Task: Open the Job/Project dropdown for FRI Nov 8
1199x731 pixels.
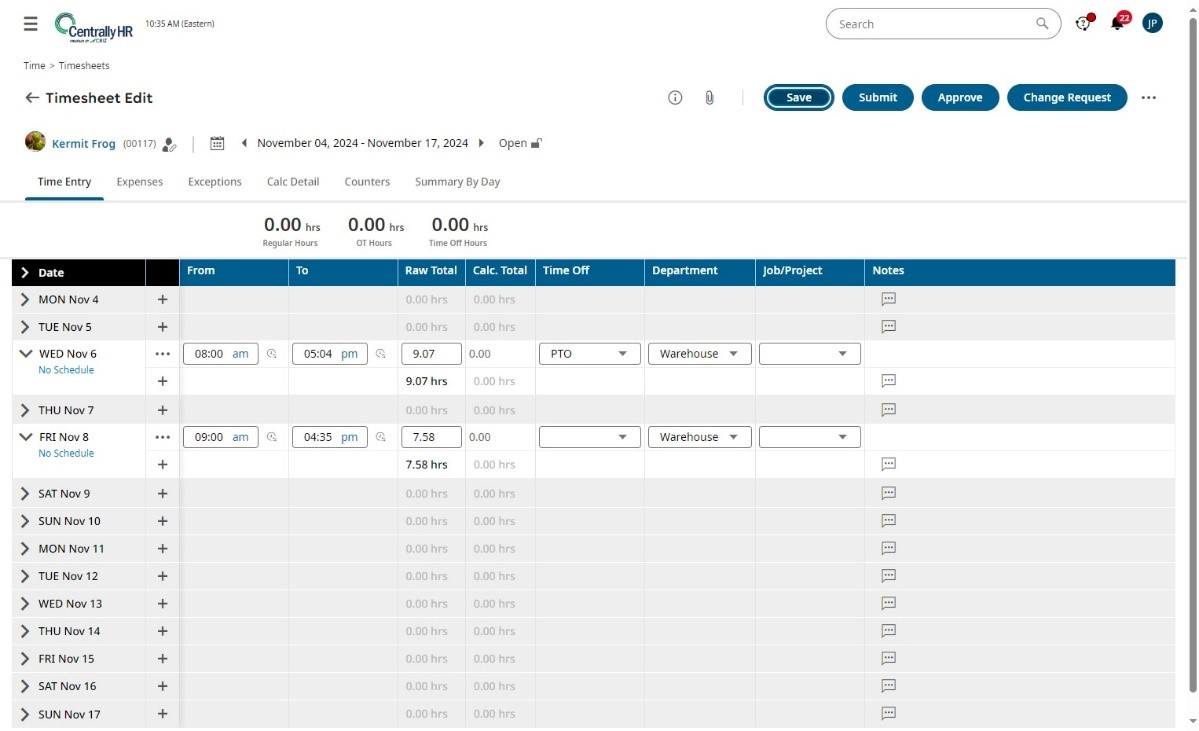Action: pyautogui.click(x=810, y=437)
